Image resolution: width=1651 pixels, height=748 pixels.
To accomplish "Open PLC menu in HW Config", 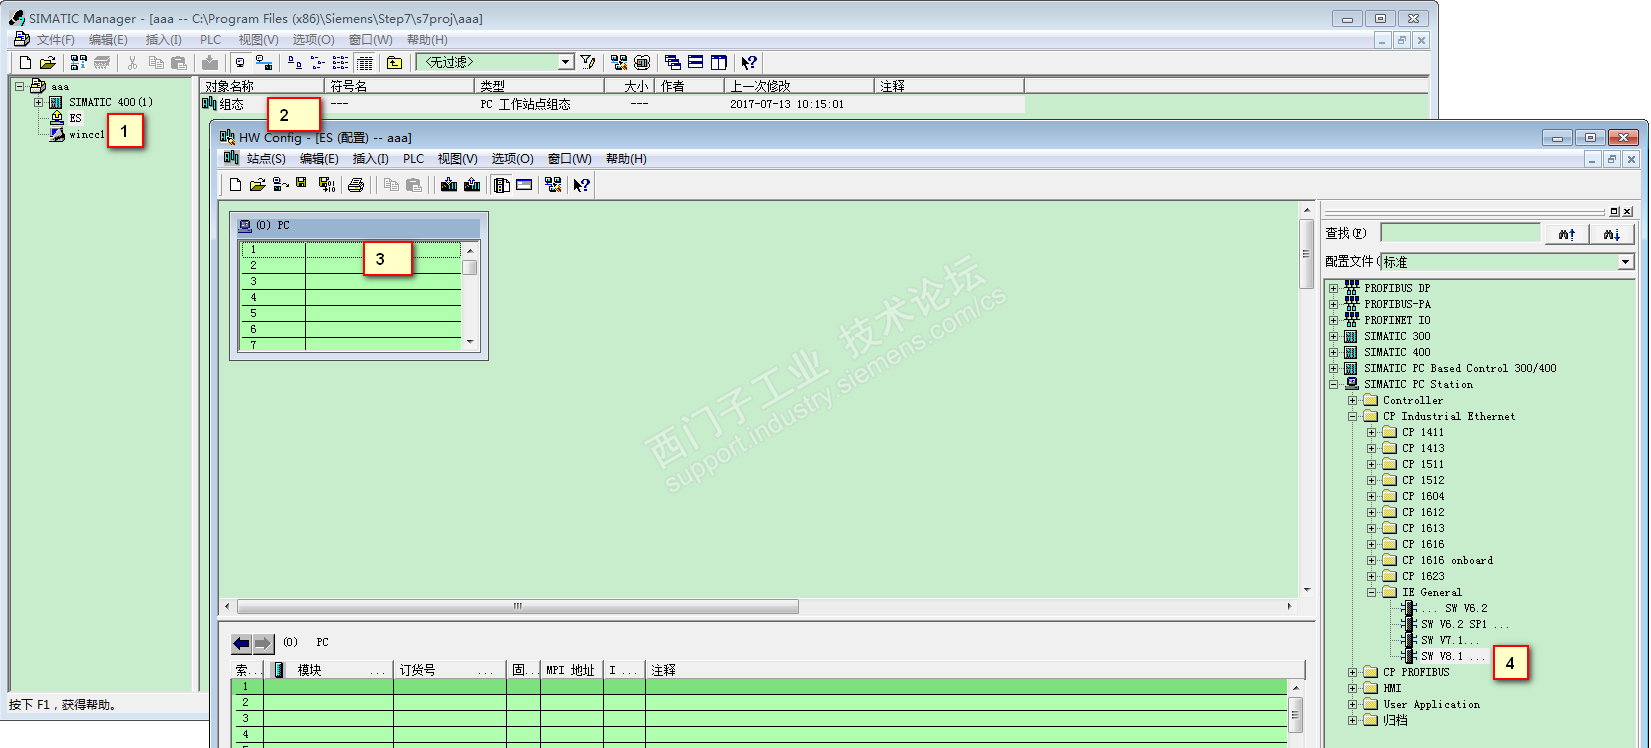I will (x=414, y=158).
